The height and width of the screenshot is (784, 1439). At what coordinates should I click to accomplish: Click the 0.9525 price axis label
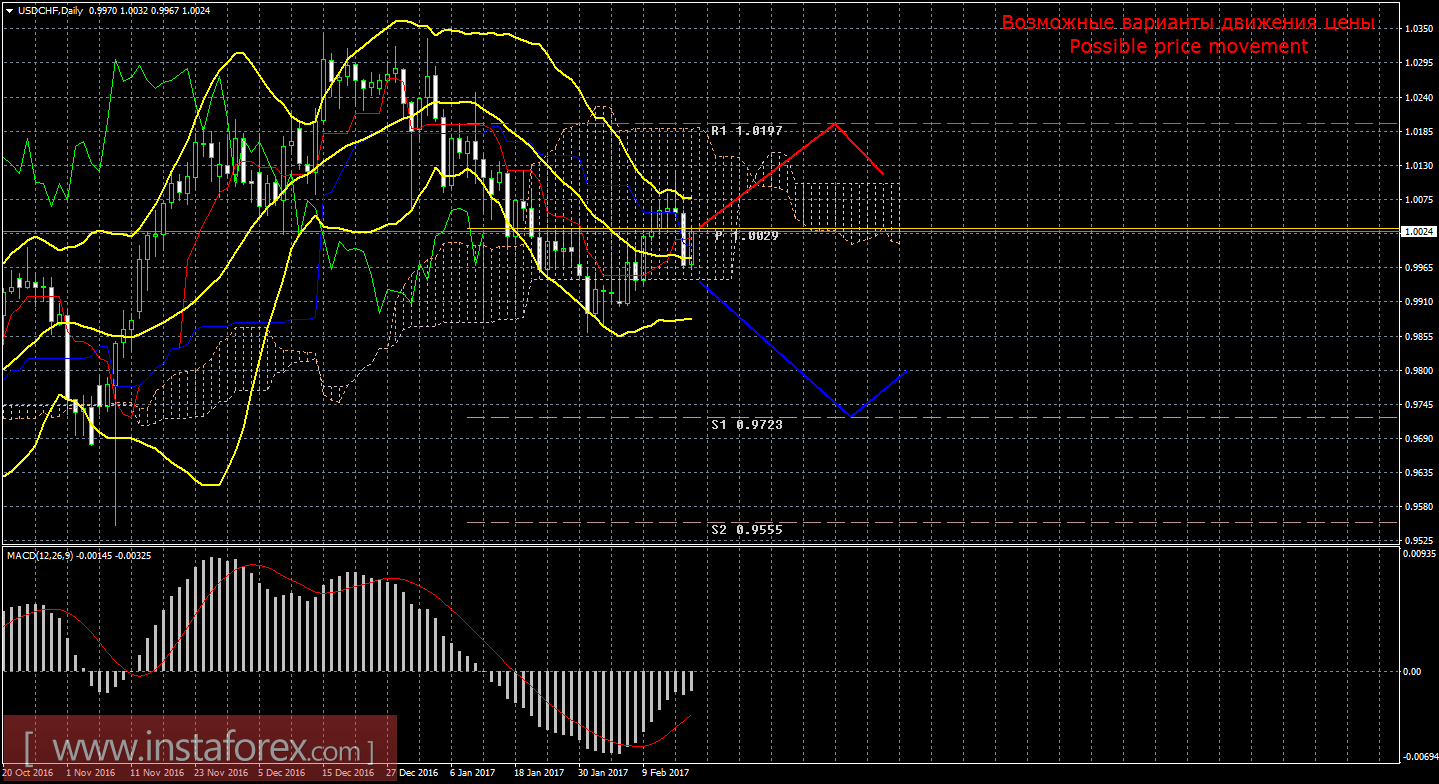tap(1419, 541)
